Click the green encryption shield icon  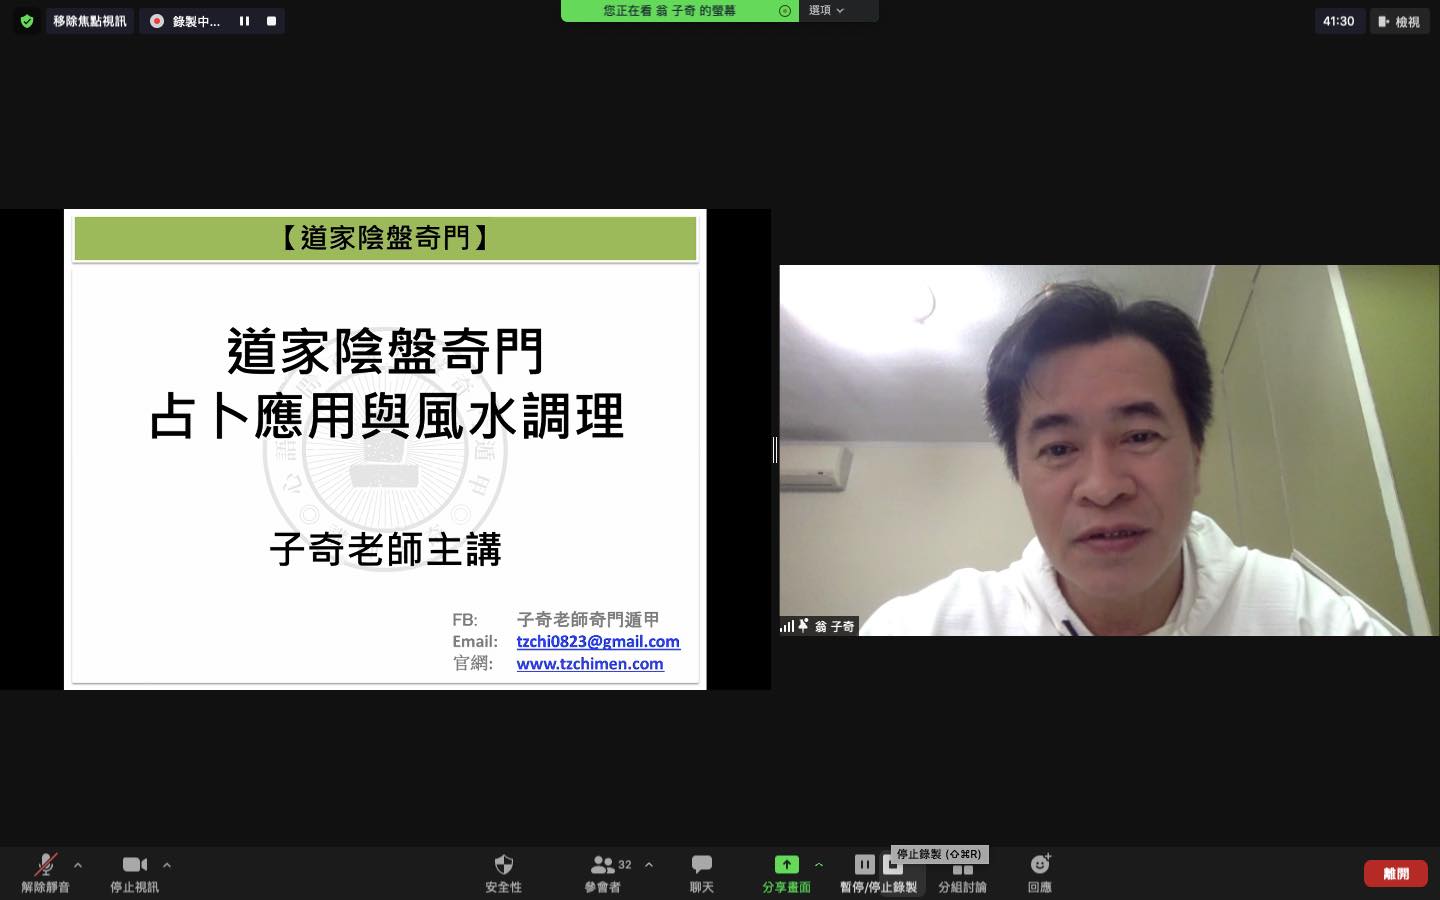[x=27, y=21]
